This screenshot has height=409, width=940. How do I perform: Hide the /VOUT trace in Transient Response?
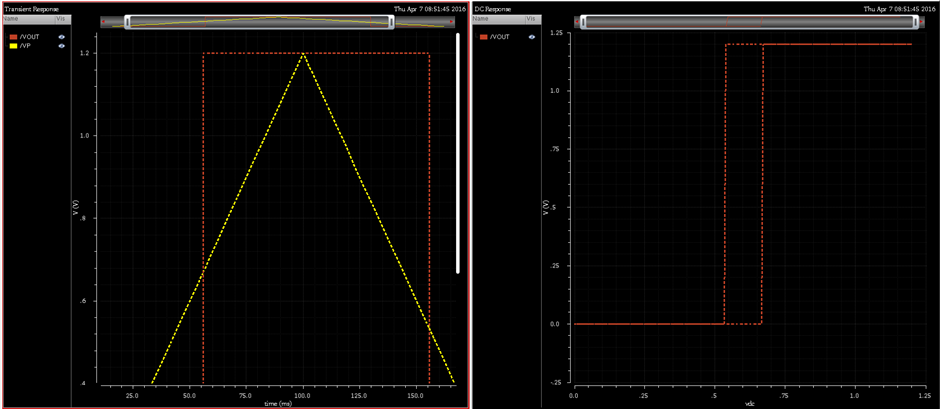[62, 36]
